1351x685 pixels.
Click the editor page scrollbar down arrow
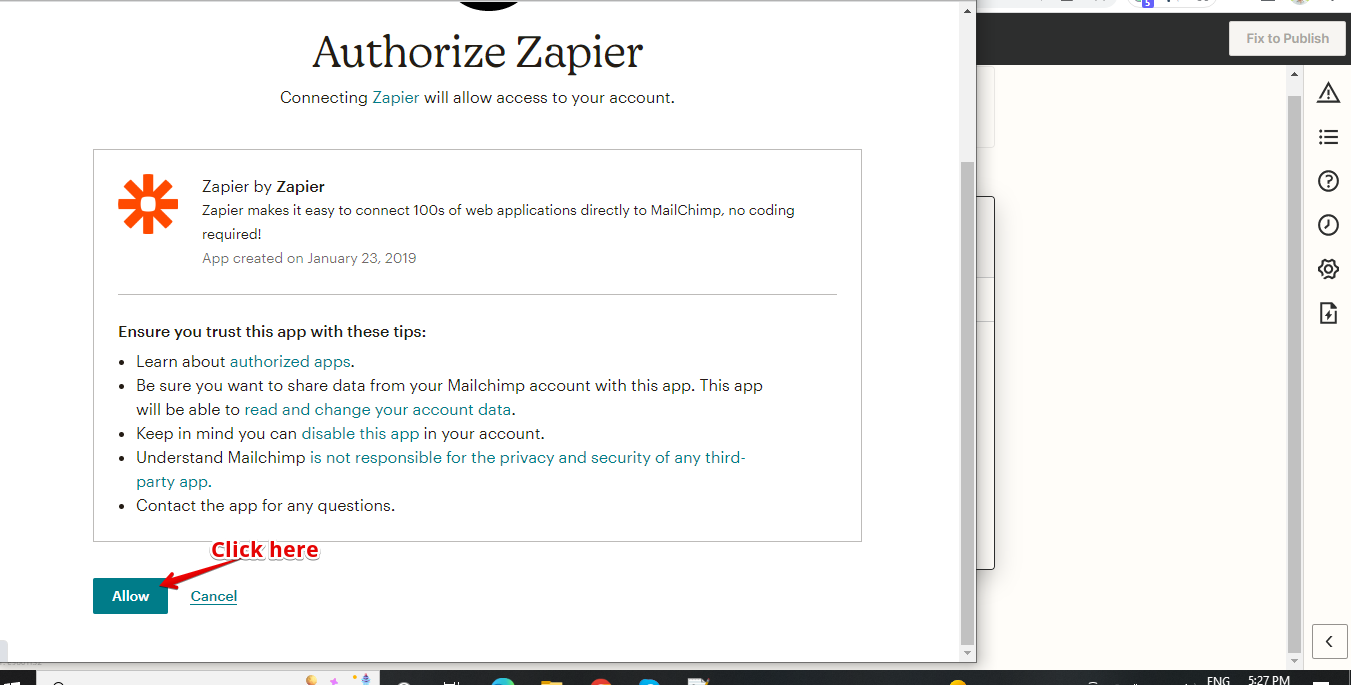click(x=1295, y=661)
